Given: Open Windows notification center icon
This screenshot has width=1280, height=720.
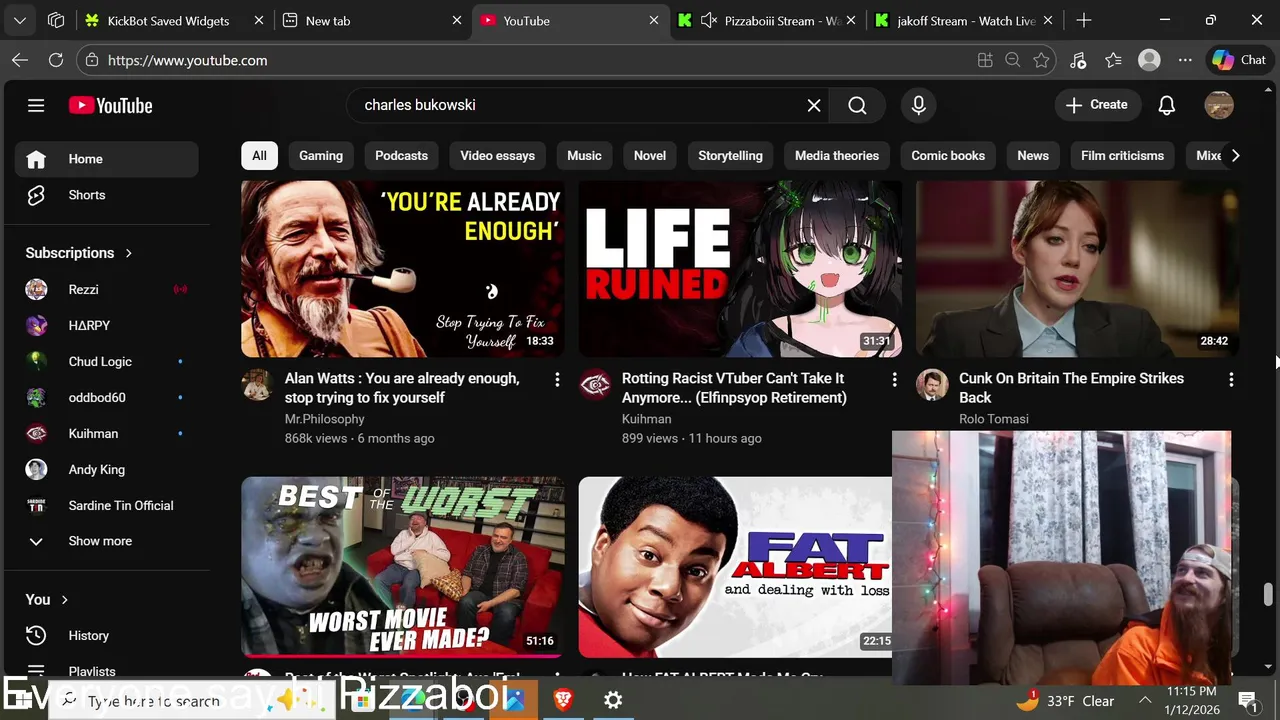Looking at the screenshot, I should (1247, 700).
